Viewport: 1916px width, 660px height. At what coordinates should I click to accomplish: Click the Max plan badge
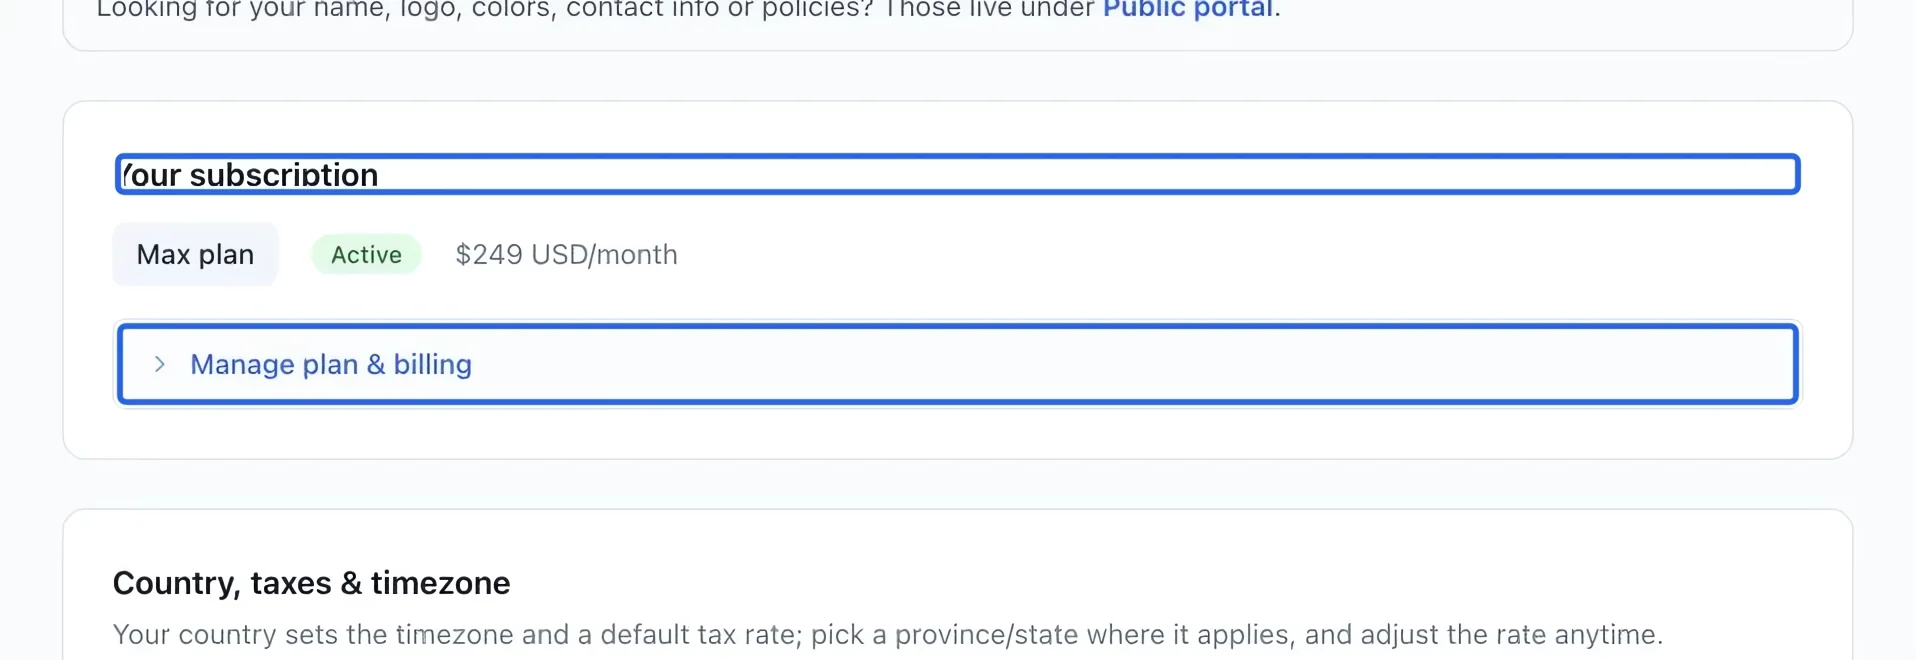(195, 254)
